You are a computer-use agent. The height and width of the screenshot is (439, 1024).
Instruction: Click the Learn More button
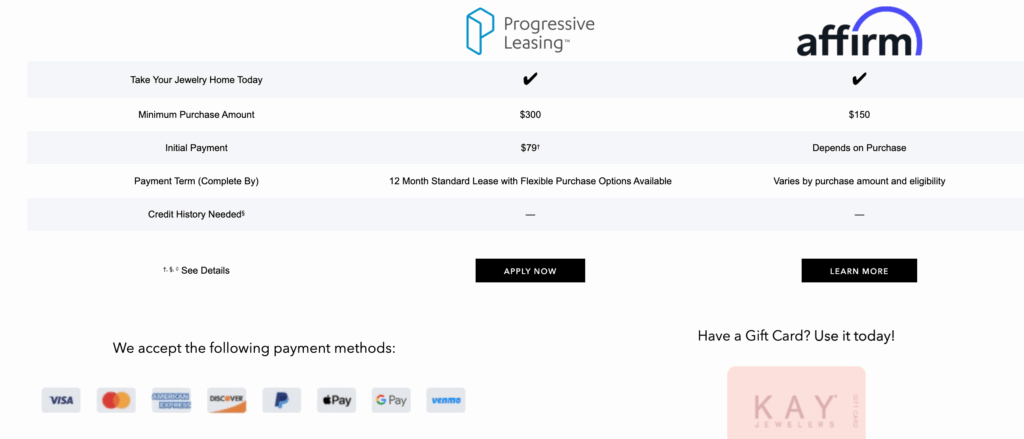859,270
